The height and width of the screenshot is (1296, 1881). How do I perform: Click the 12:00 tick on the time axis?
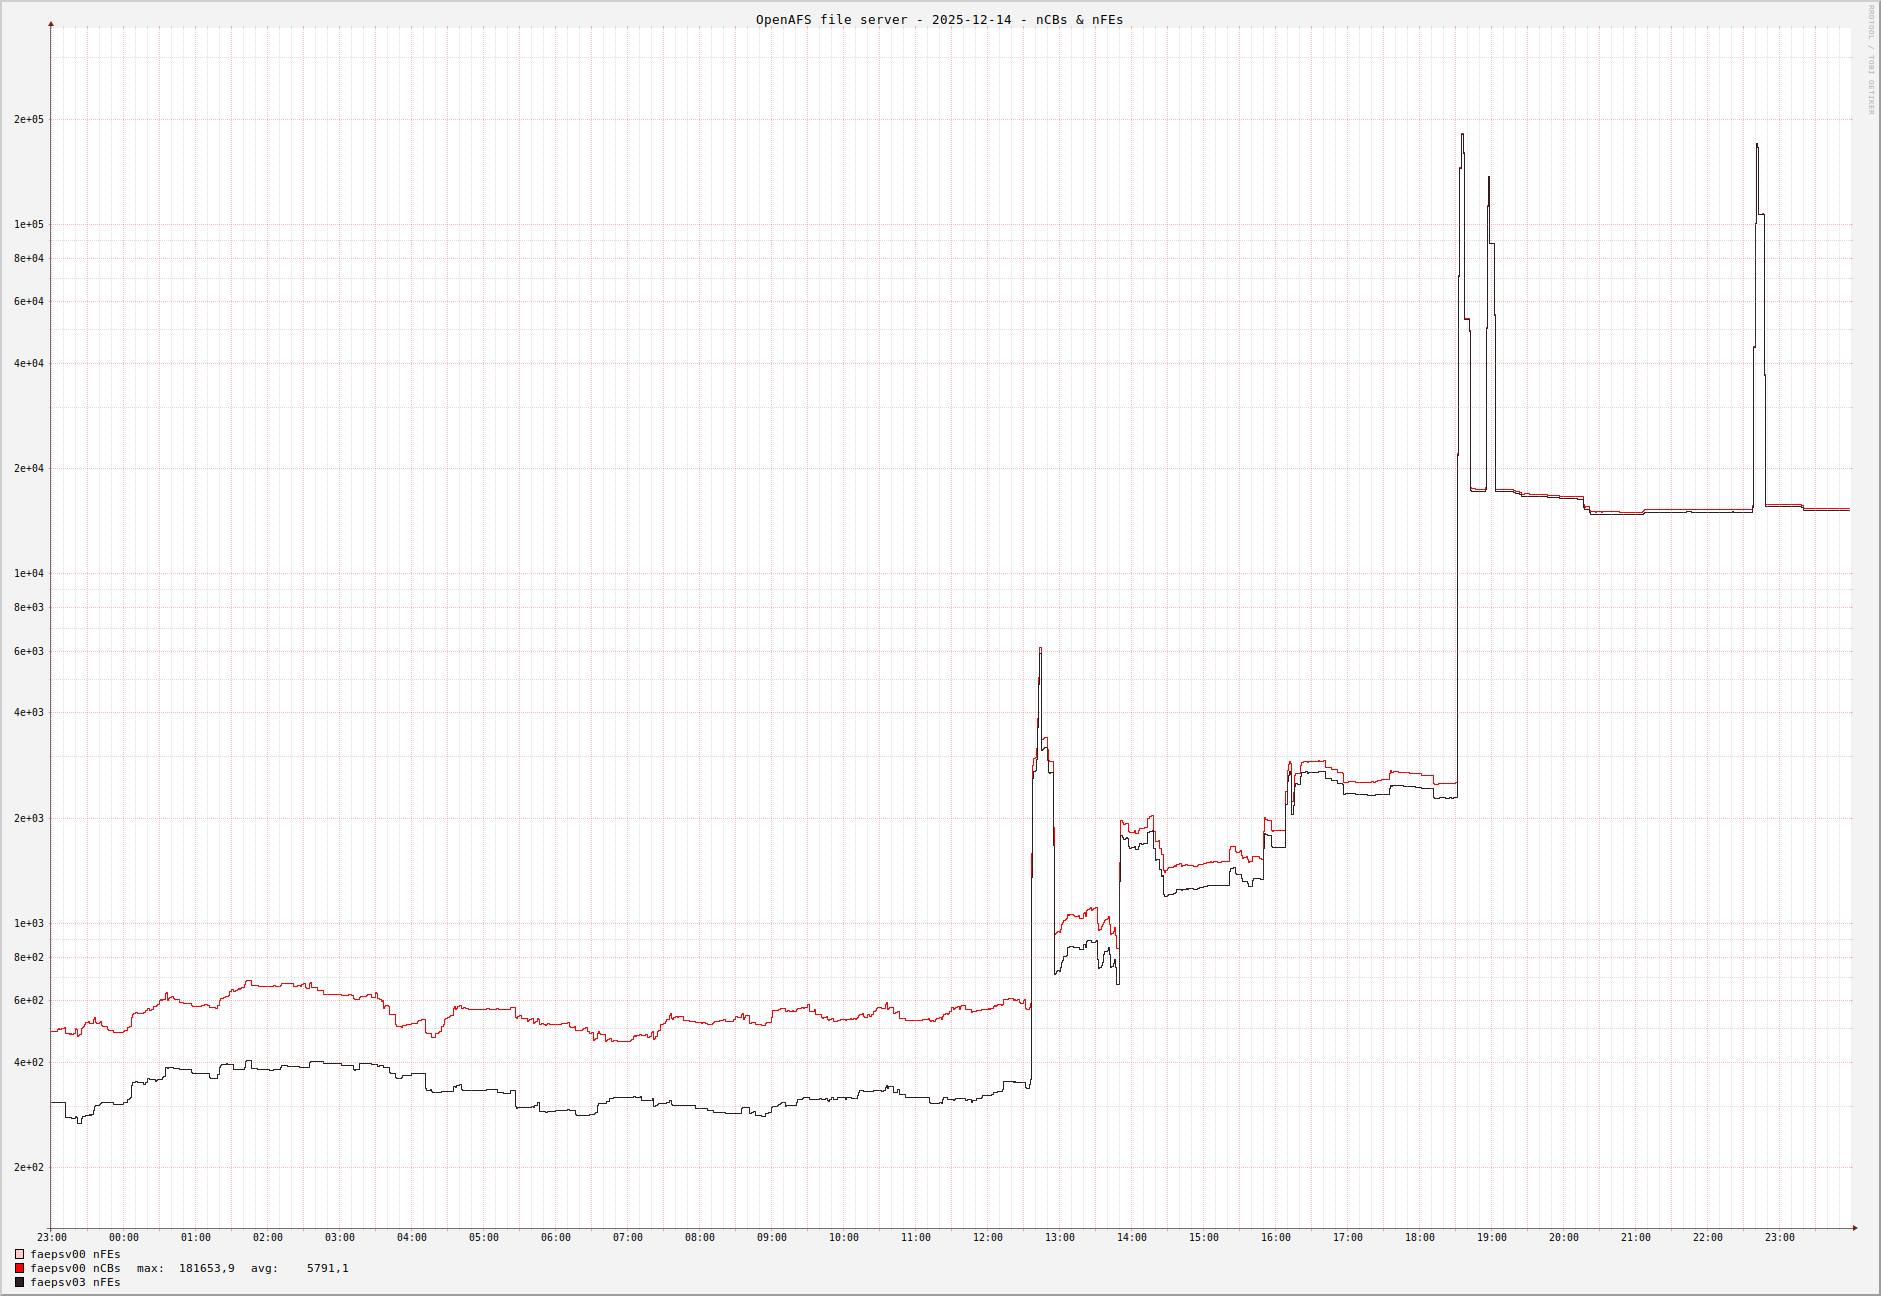click(x=987, y=1238)
